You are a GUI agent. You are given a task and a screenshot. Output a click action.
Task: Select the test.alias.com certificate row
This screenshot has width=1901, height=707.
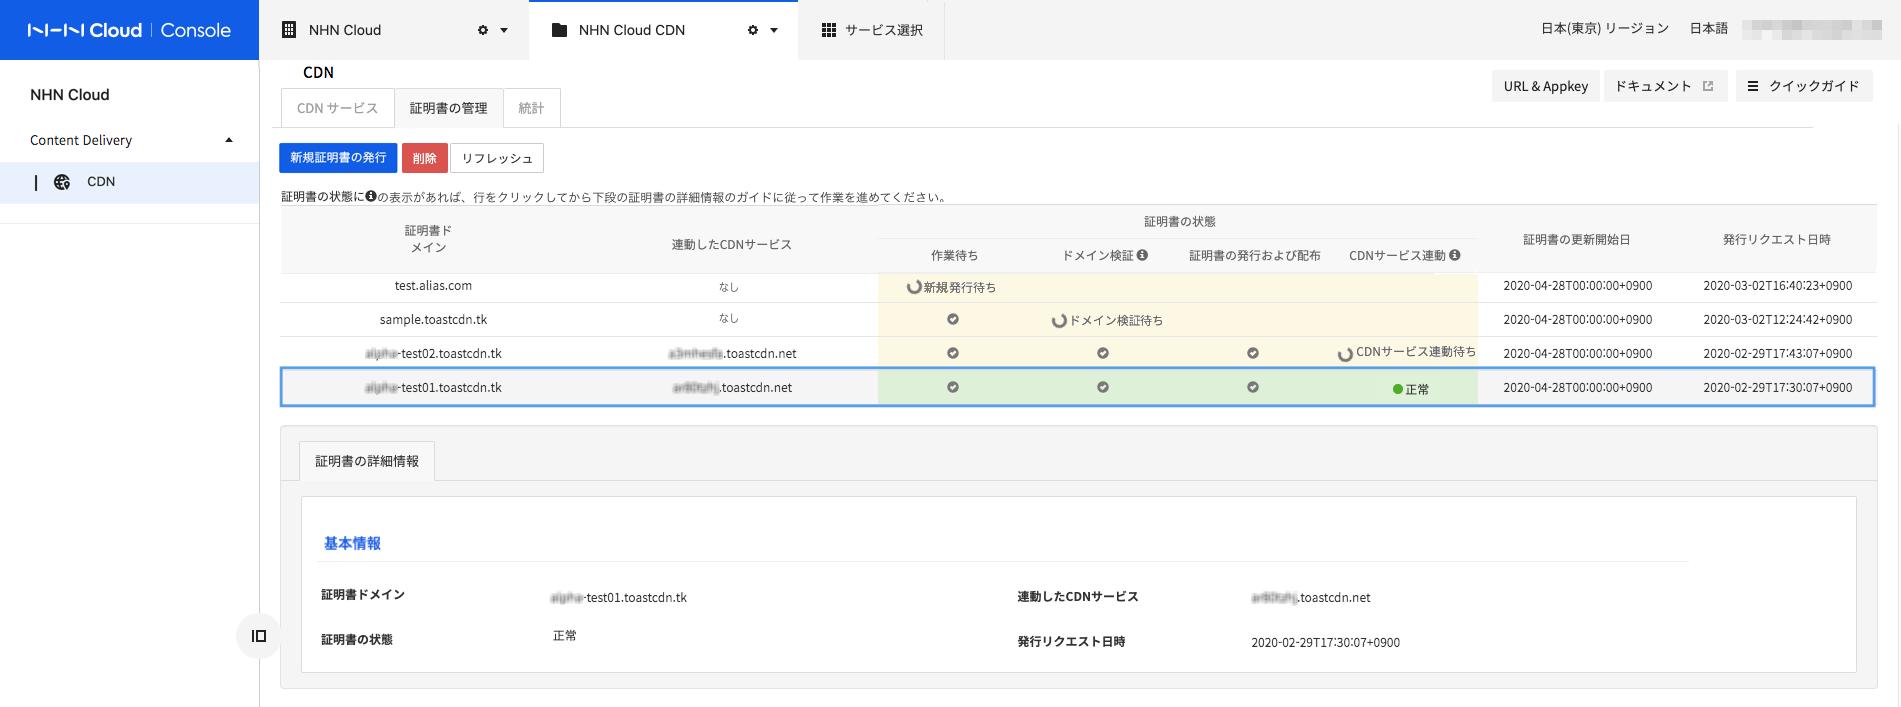[433, 286]
